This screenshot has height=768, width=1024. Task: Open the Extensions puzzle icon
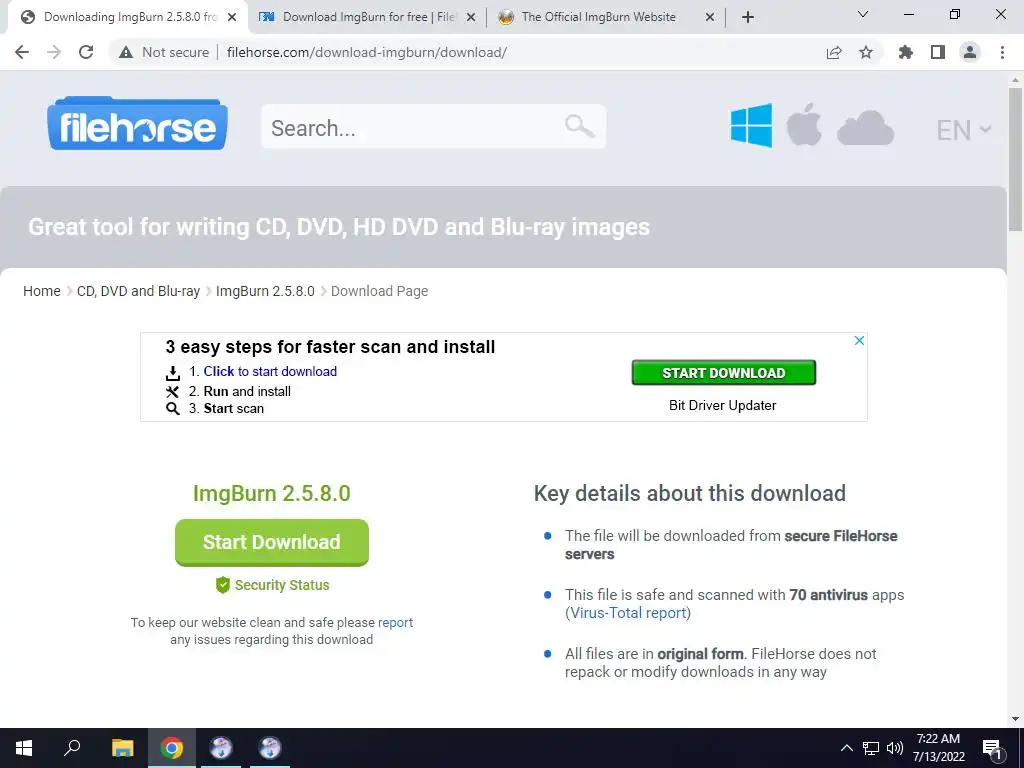906,52
